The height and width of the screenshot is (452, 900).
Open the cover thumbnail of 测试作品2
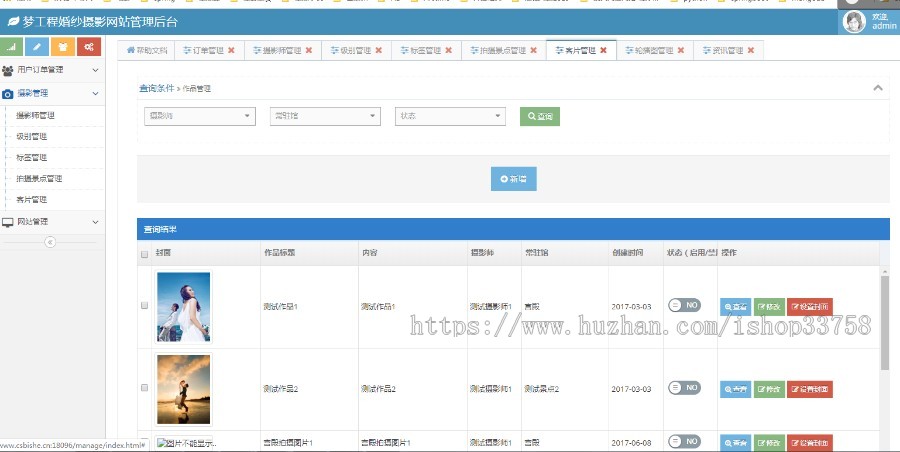point(184,389)
